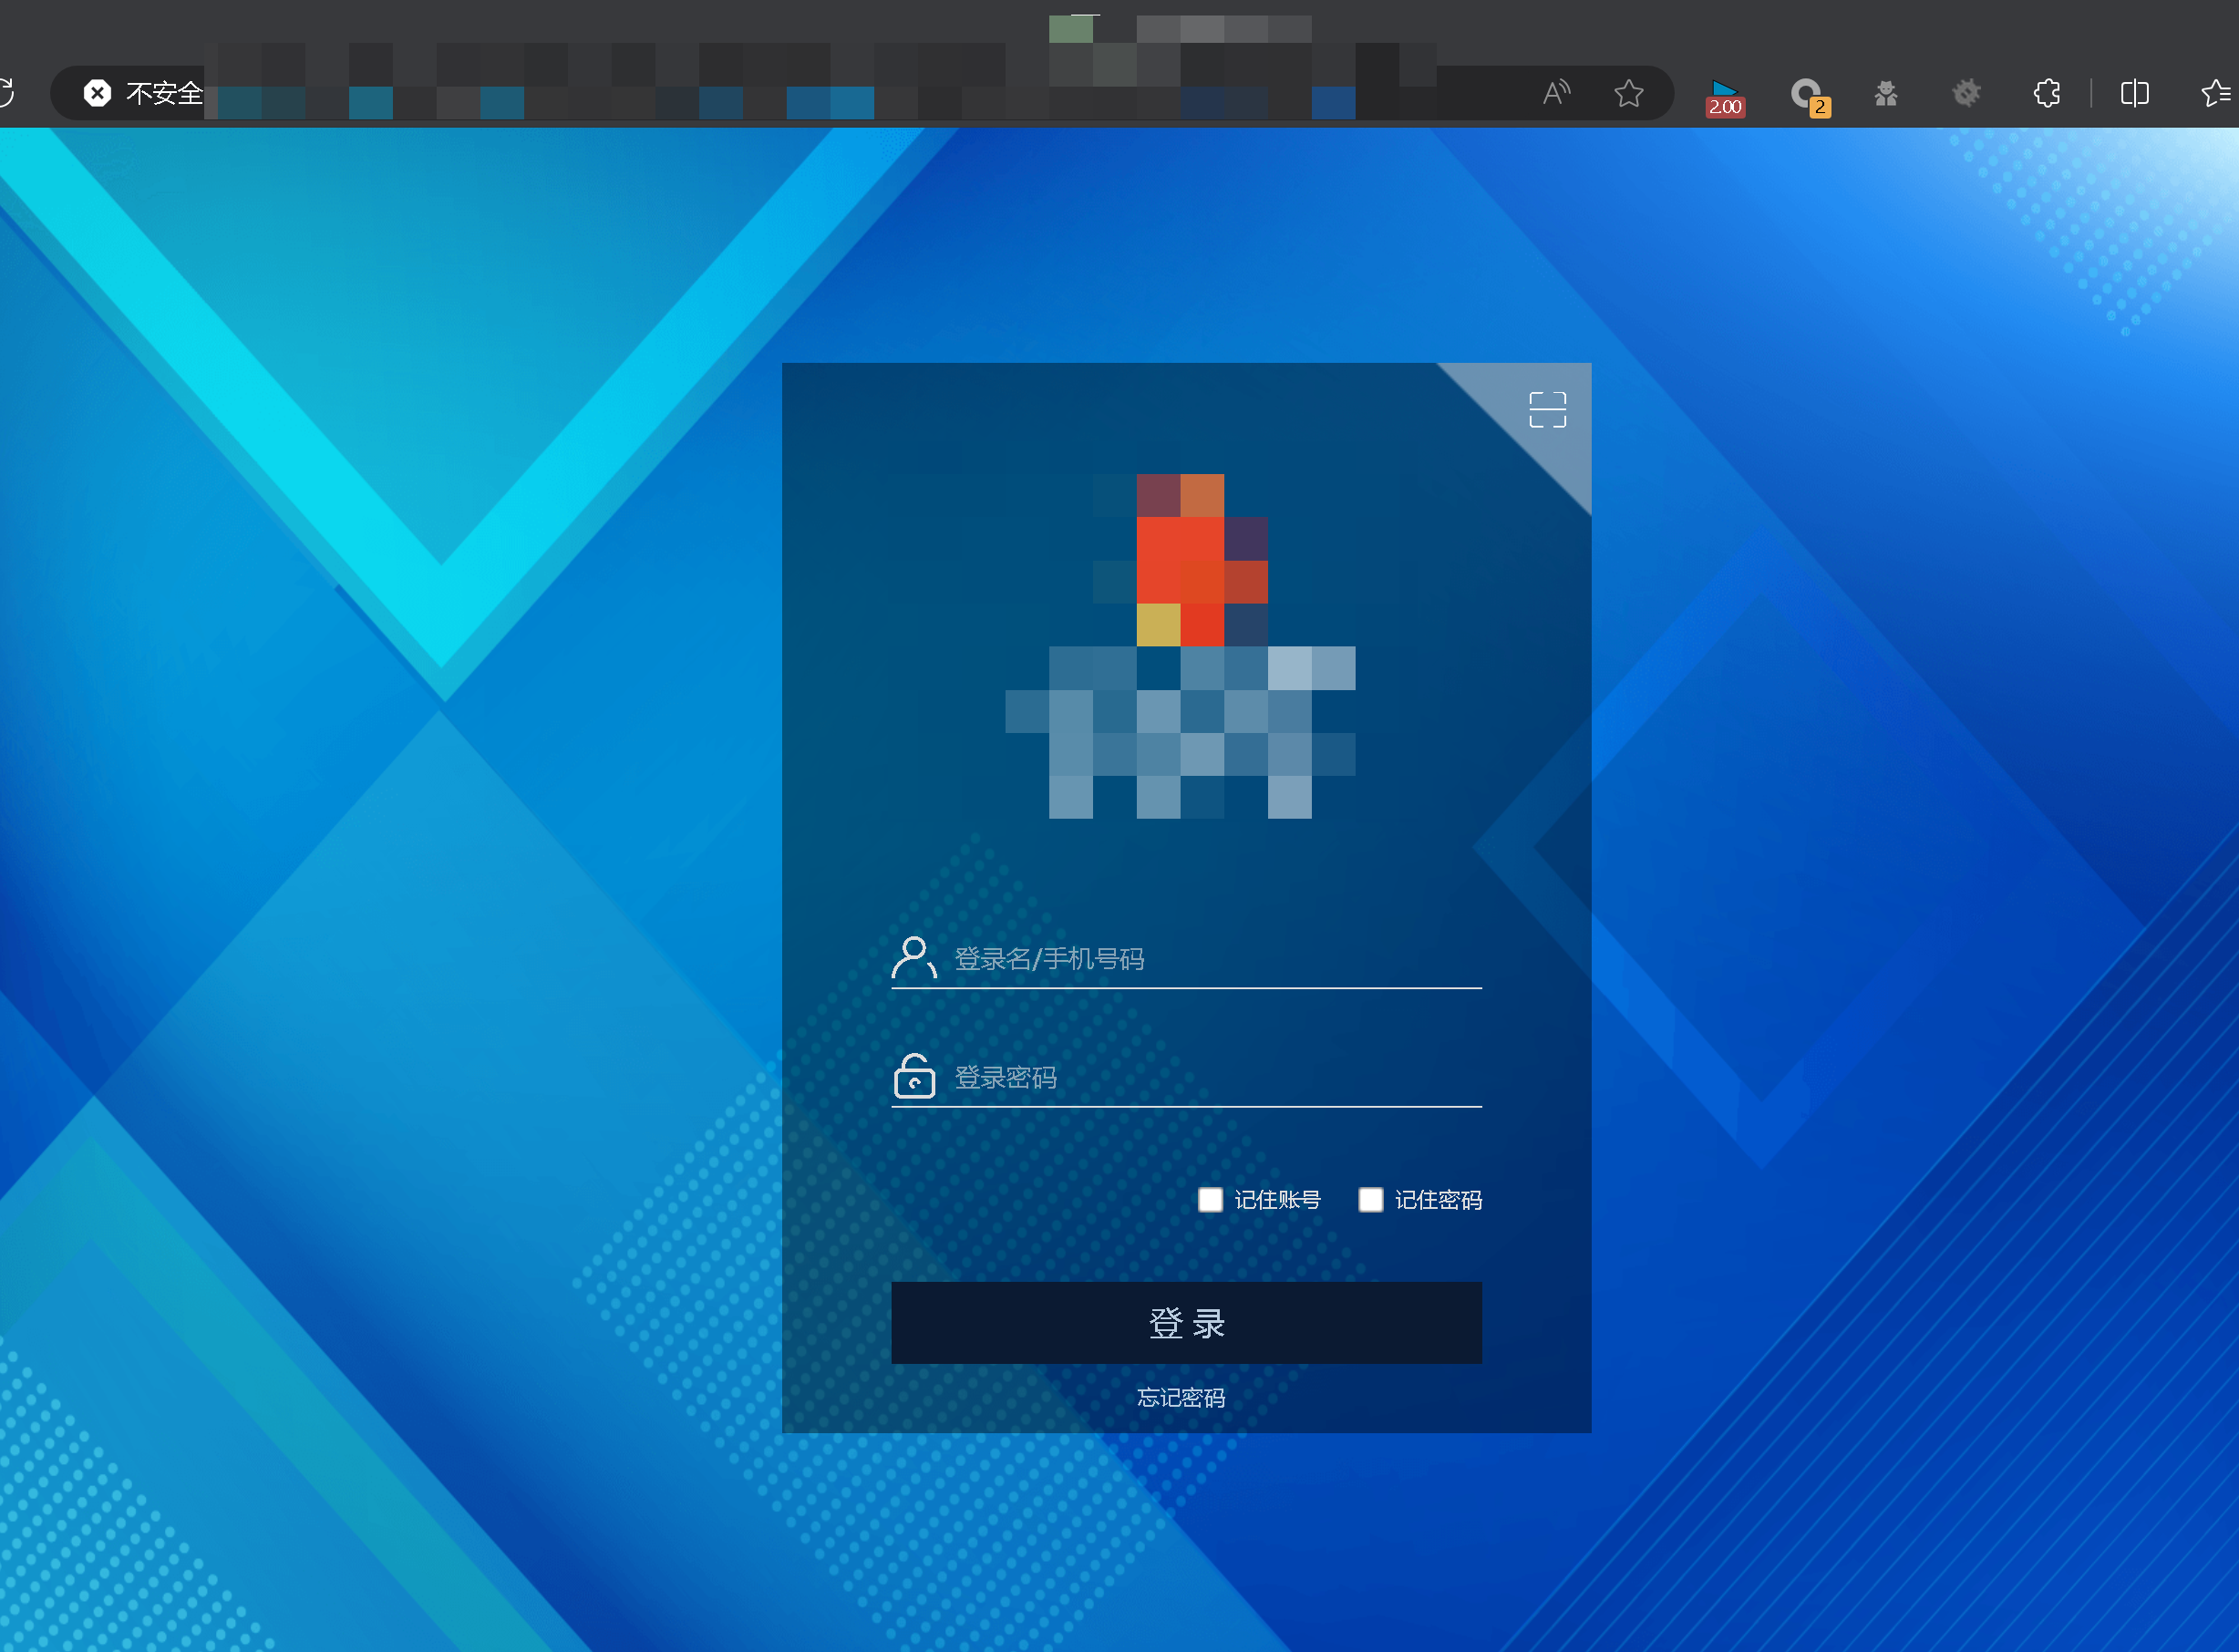Enable the 记住密码 checkbox
This screenshot has height=1652, width=2239.
click(1370, 1199)
